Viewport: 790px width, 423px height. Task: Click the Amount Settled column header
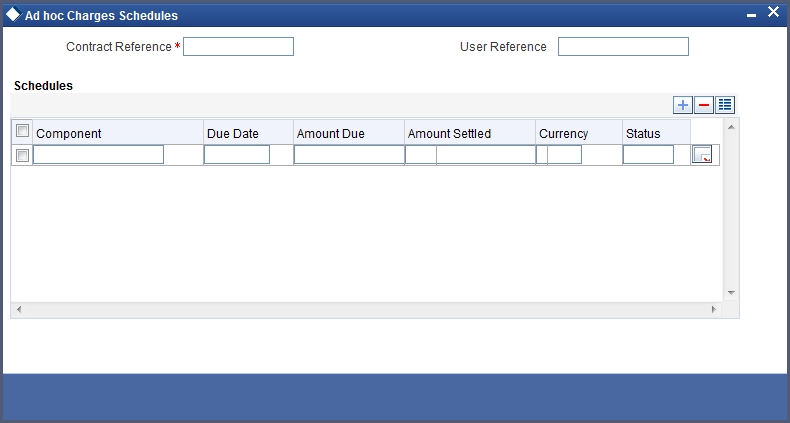(470, 133)
